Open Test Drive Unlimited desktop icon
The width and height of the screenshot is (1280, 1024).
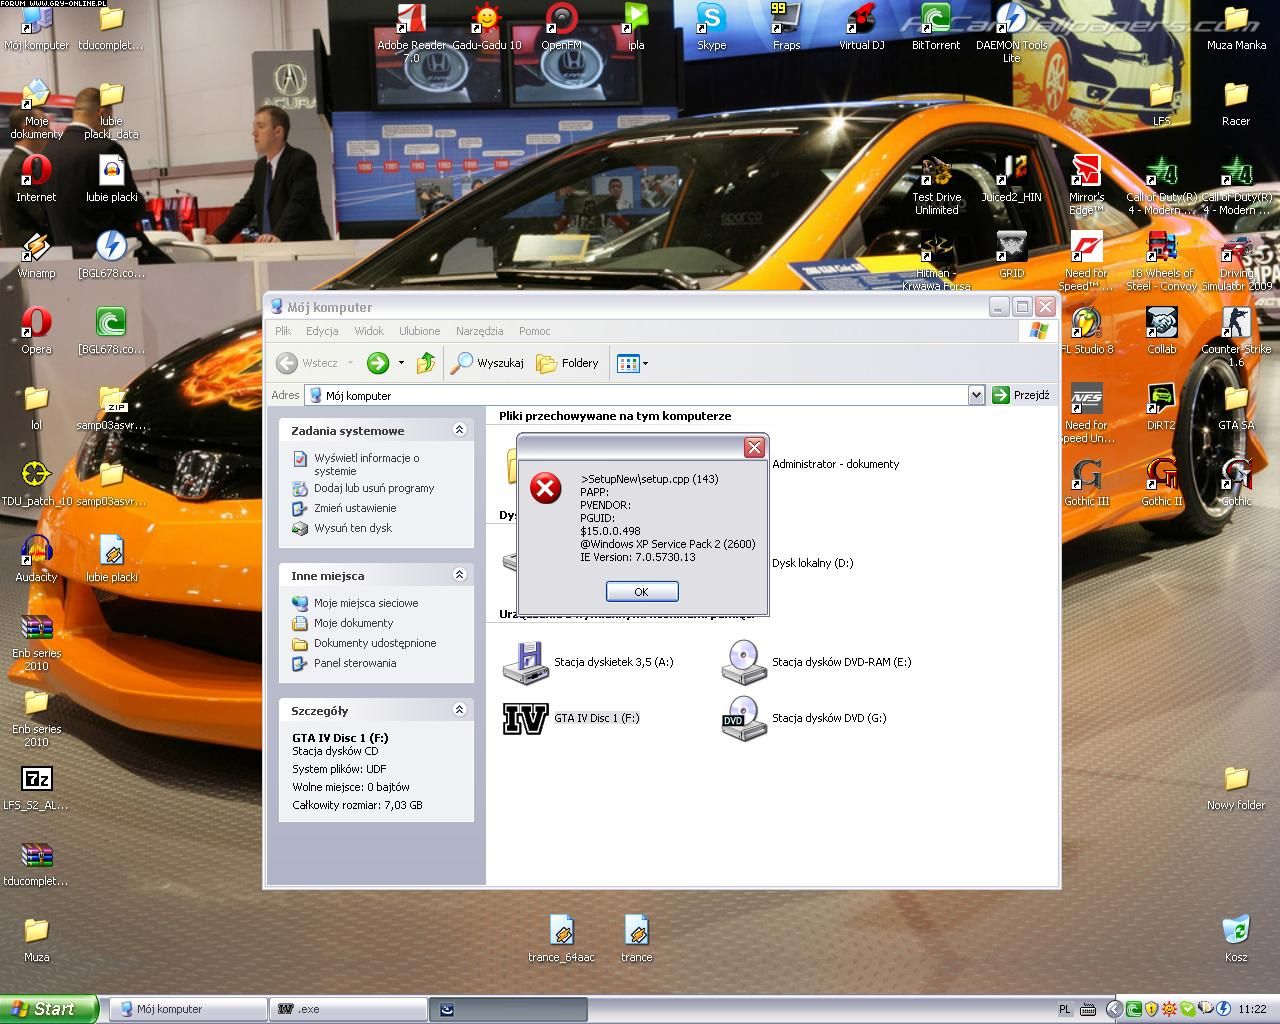pyautogui.click(x=936, y=186)
